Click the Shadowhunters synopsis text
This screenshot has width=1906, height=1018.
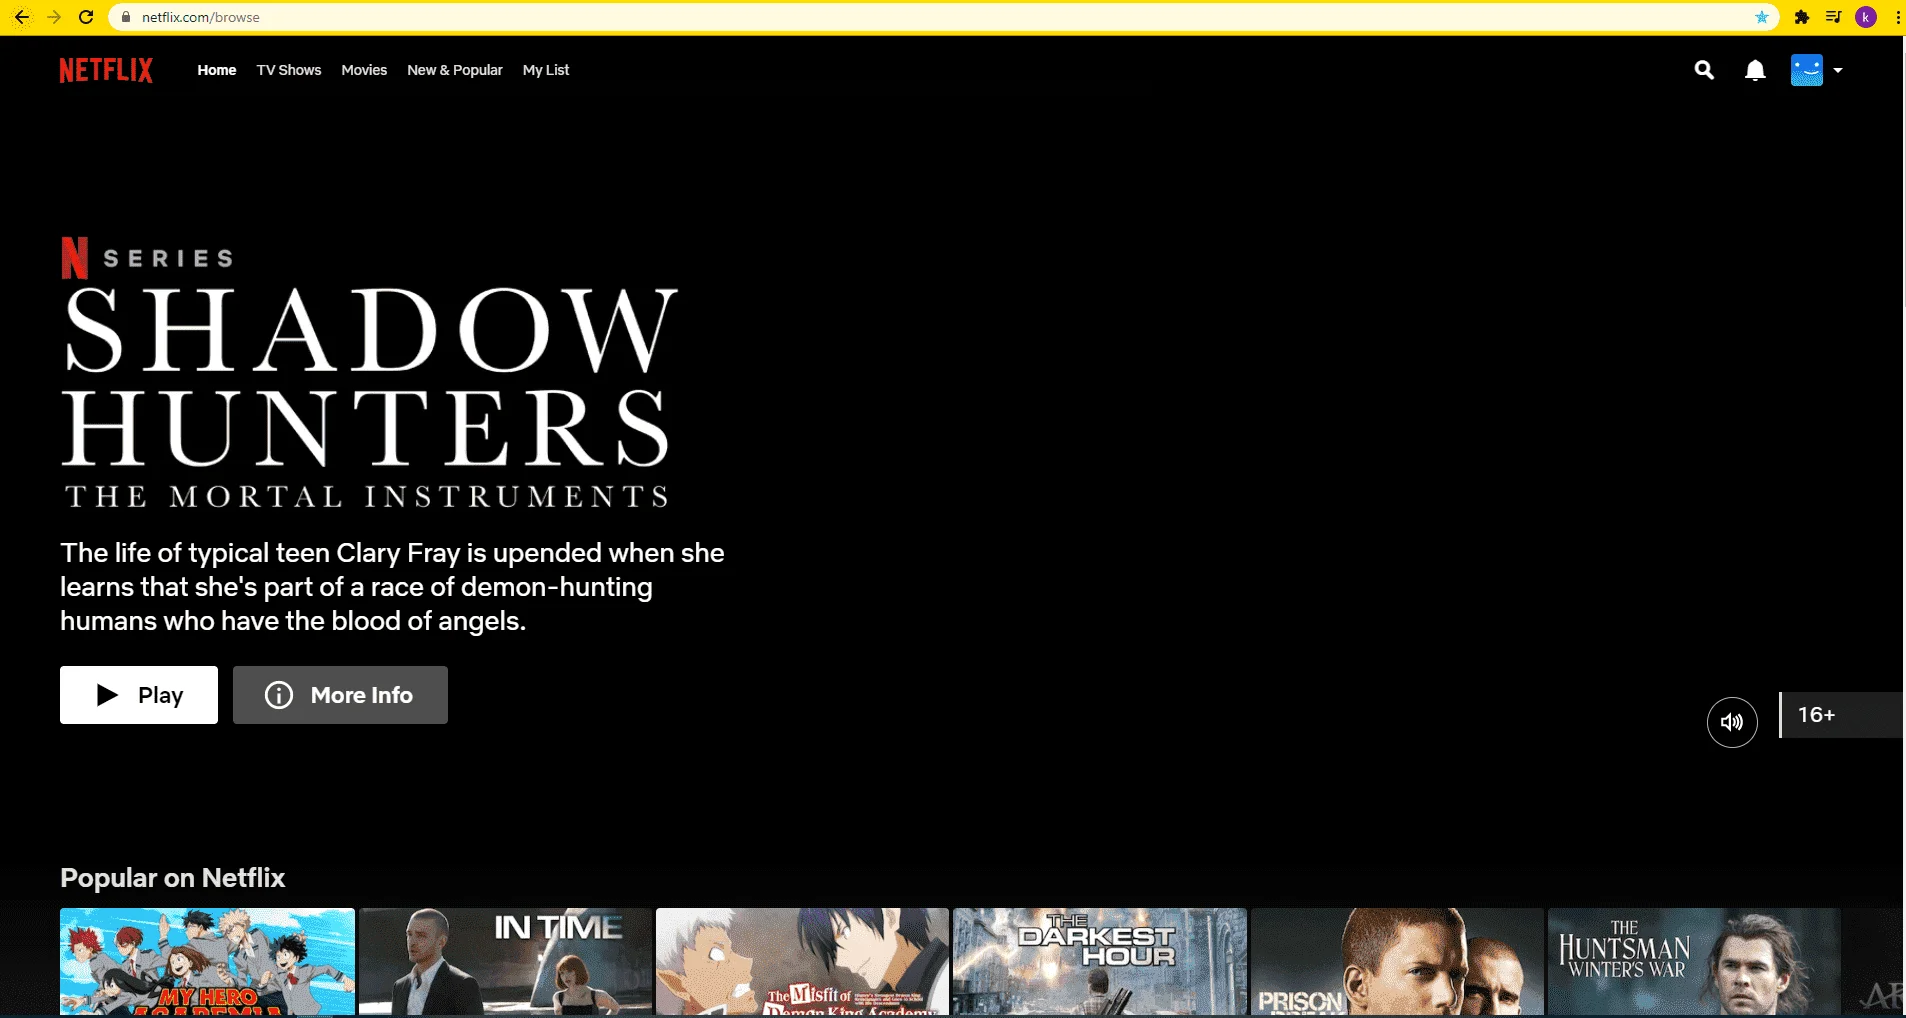pos(392,587)
